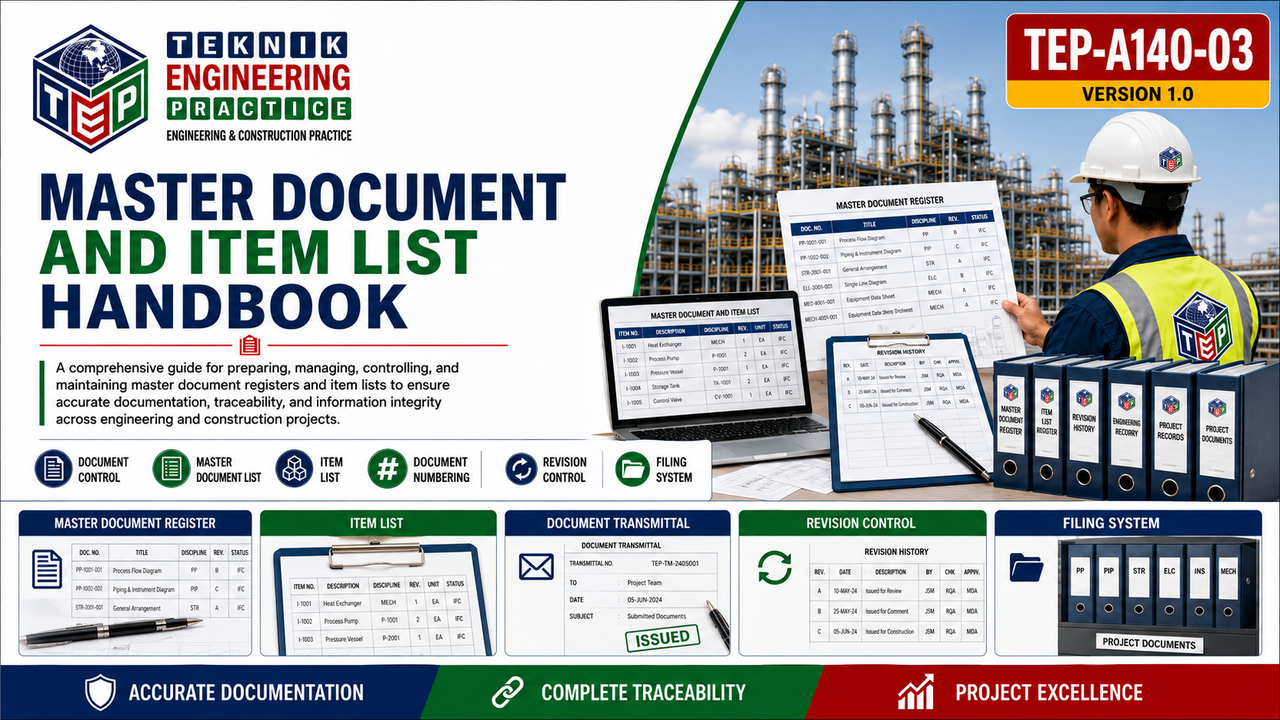Click the PROJECT DOCUMENTS shelf label
Image resolution: width=1280 pixels, height=720 pixels.
coord(1149,643)
